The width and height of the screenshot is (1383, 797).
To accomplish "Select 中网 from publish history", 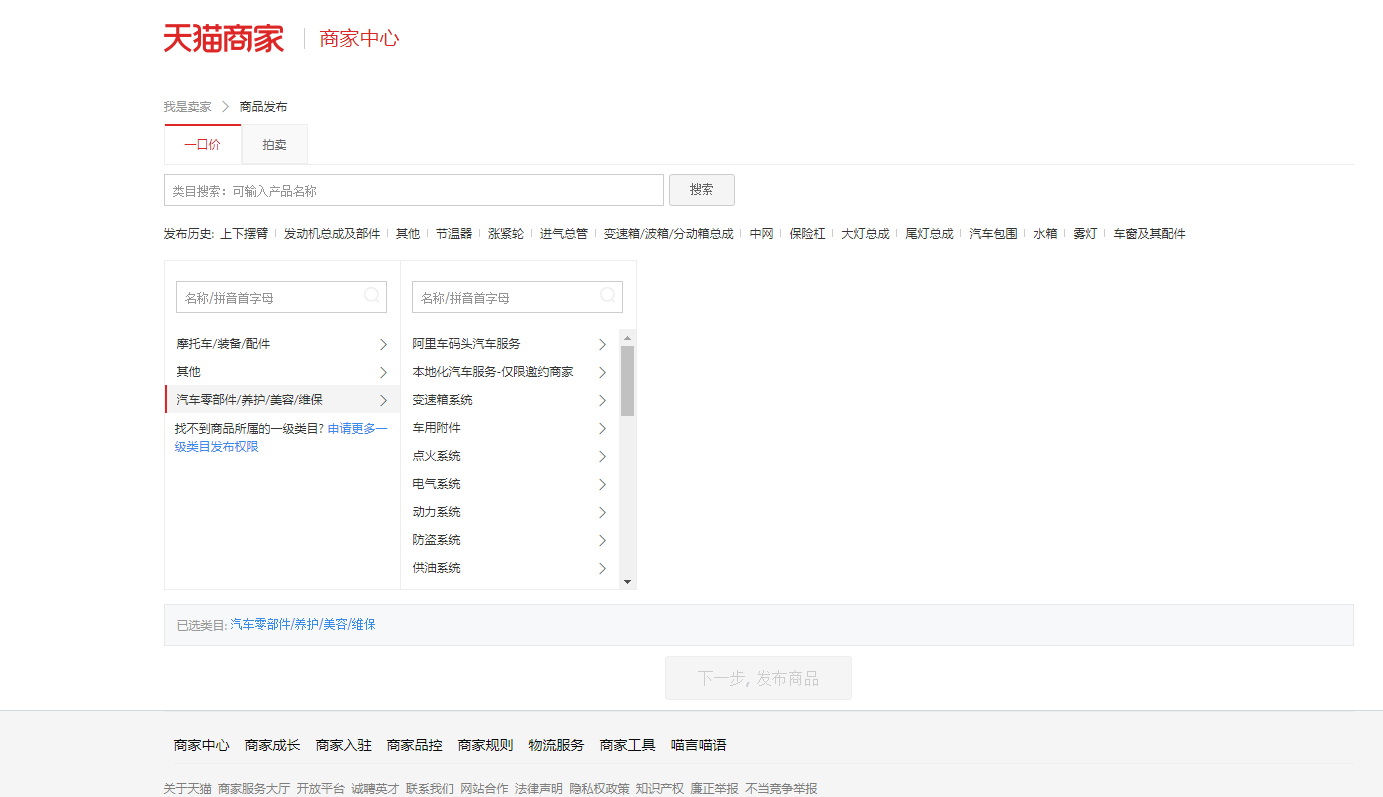I will 762,233.
